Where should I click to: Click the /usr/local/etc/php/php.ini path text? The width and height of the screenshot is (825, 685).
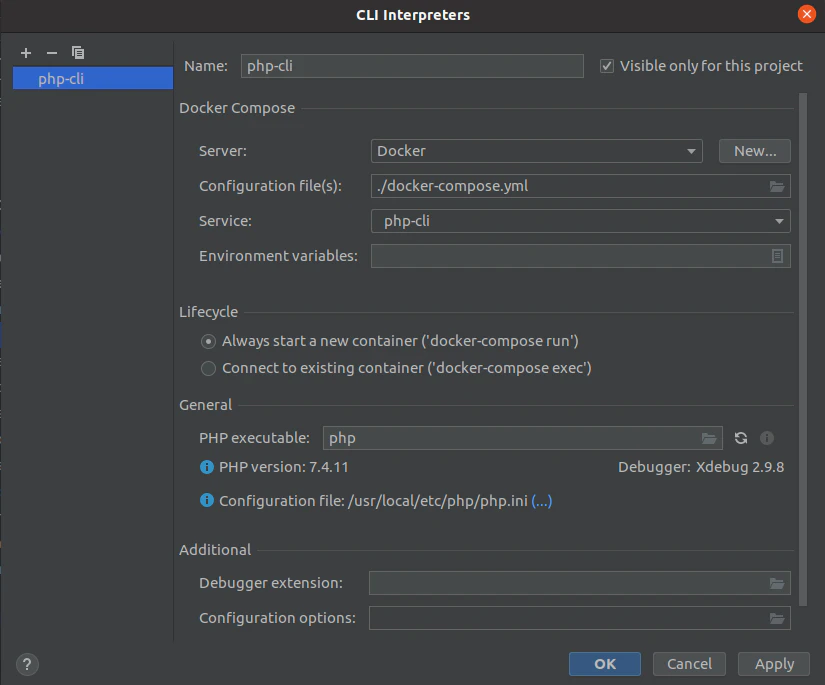pos(438,501)
